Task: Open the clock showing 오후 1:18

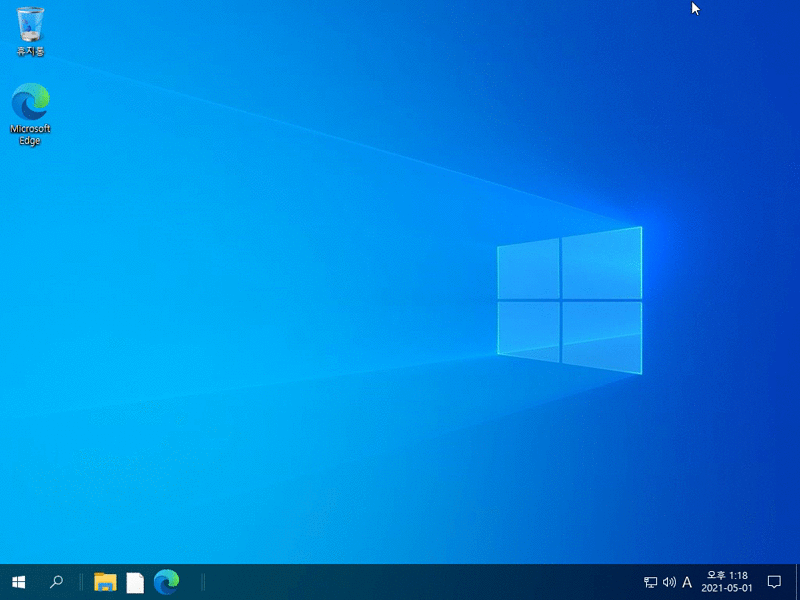Action: 727,582
